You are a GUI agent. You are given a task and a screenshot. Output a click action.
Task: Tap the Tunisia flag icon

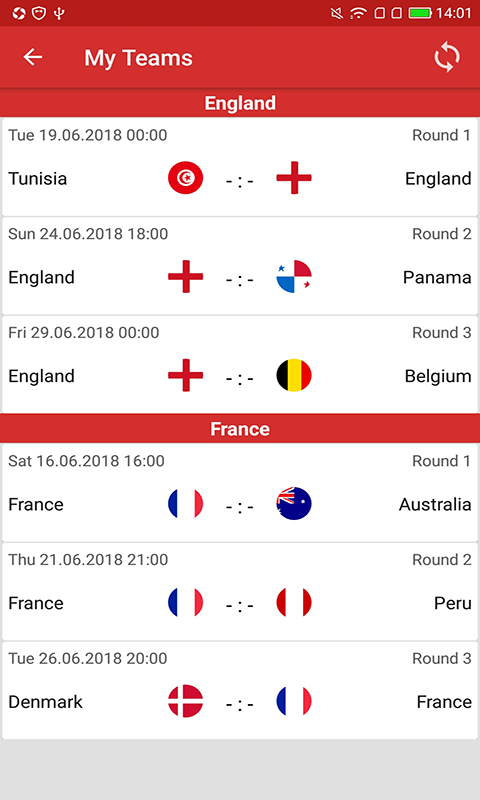click(x=186, y=178)
